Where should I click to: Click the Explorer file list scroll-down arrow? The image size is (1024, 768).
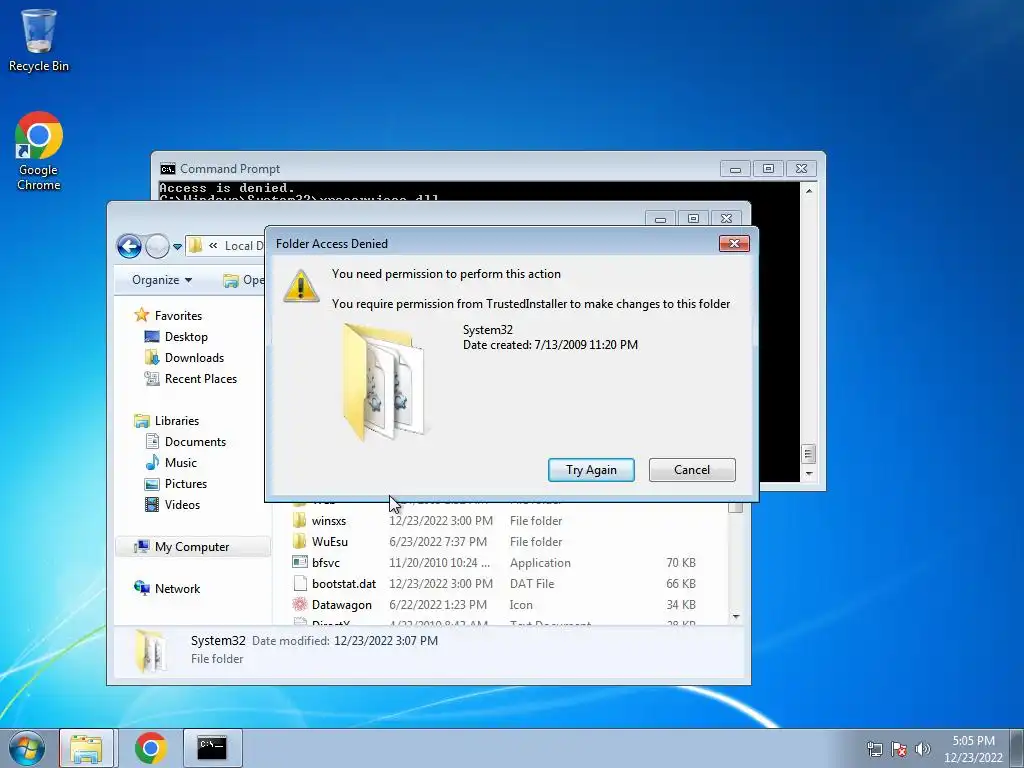pos(736,617)
